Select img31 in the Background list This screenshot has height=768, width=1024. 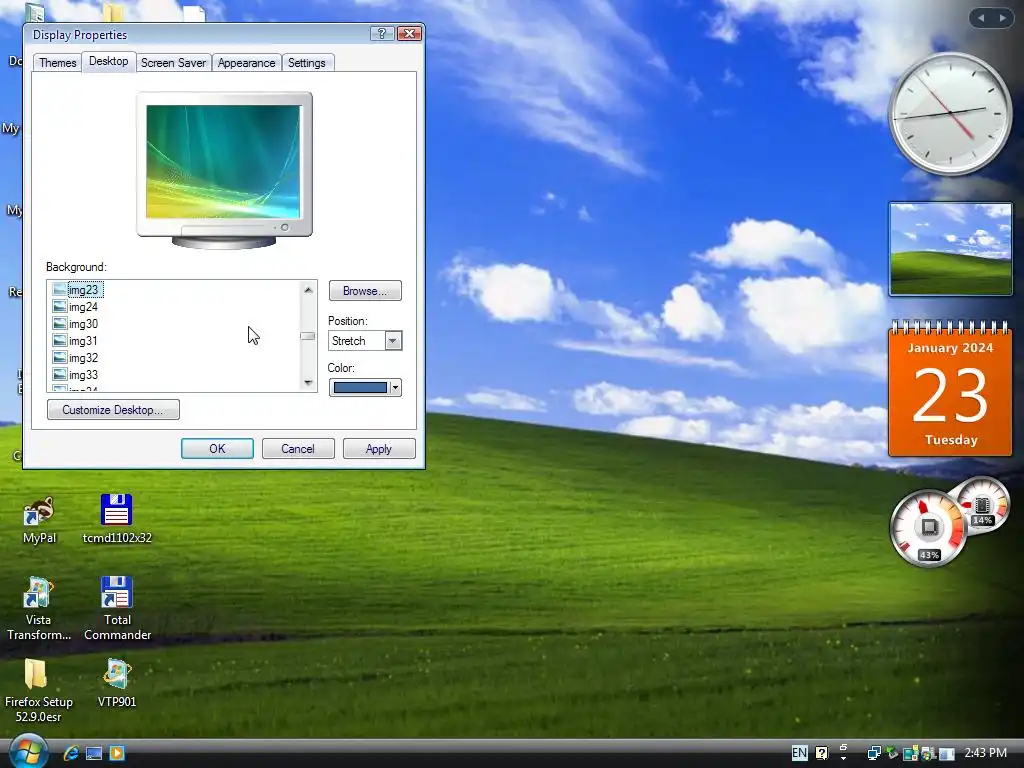click(84, 340)
